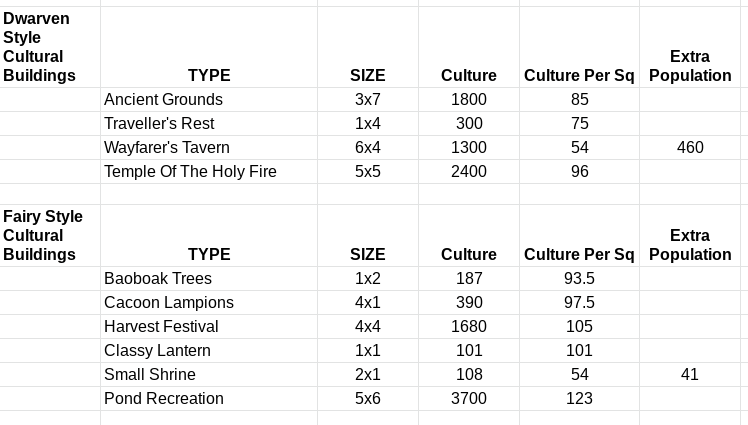The width and height of the screenshot is (748, 425).
Task: Click the Temple Of The Holy Fire cell
Action: coord(209,171)
